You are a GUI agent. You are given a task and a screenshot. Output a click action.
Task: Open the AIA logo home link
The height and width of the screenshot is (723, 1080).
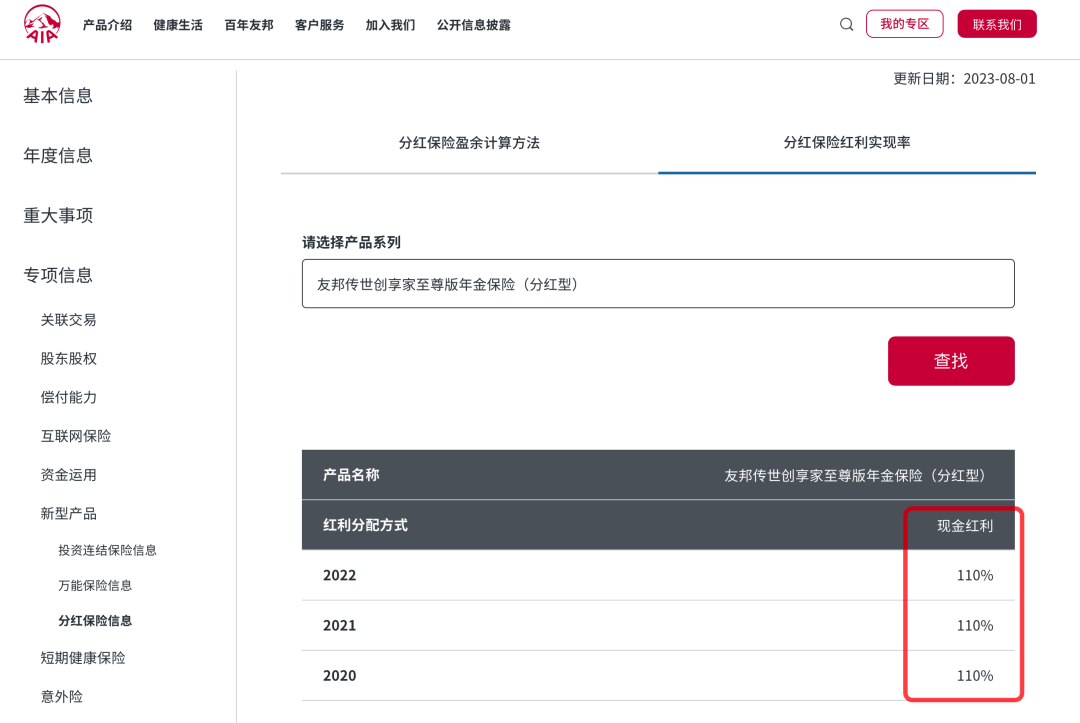tap(42, 24)
